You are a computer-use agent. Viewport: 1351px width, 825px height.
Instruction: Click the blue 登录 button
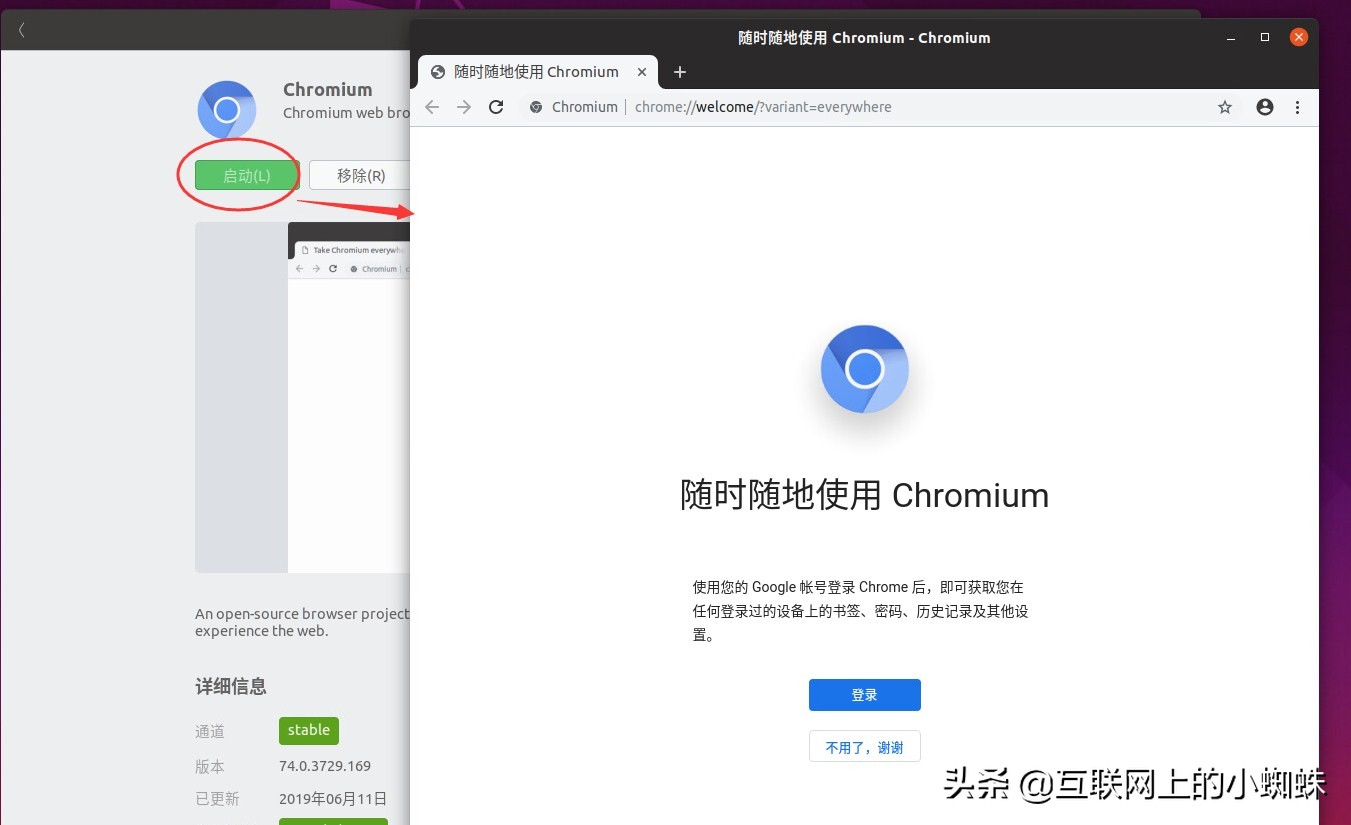pyautogui.click(x=865, y=695)
